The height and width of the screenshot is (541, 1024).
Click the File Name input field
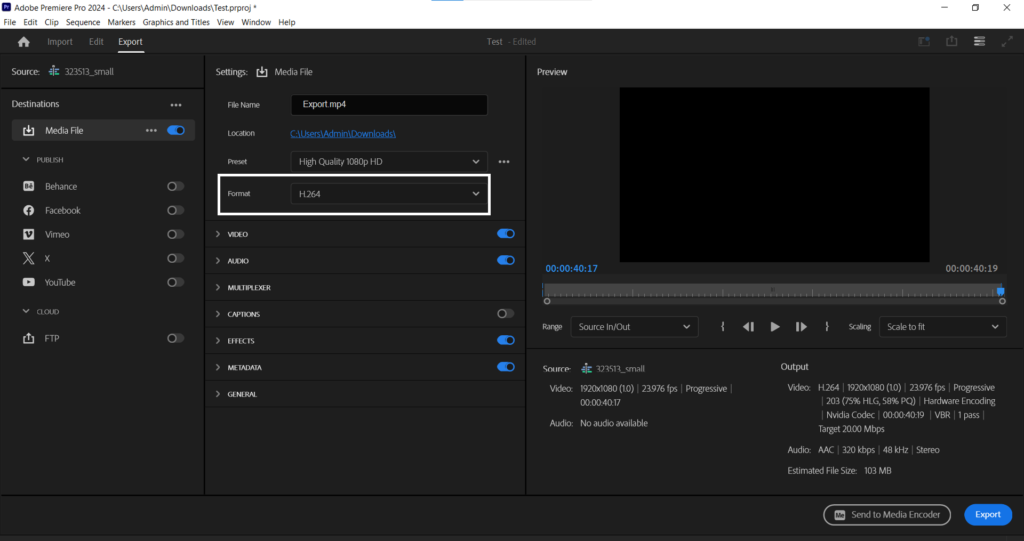click(x=389, y=104)
